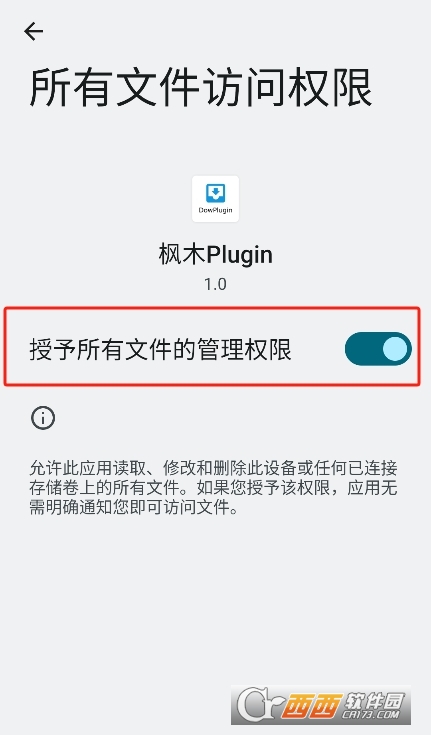
Task: Click the permission description starting 允许此应用读取
Action: 213,488
